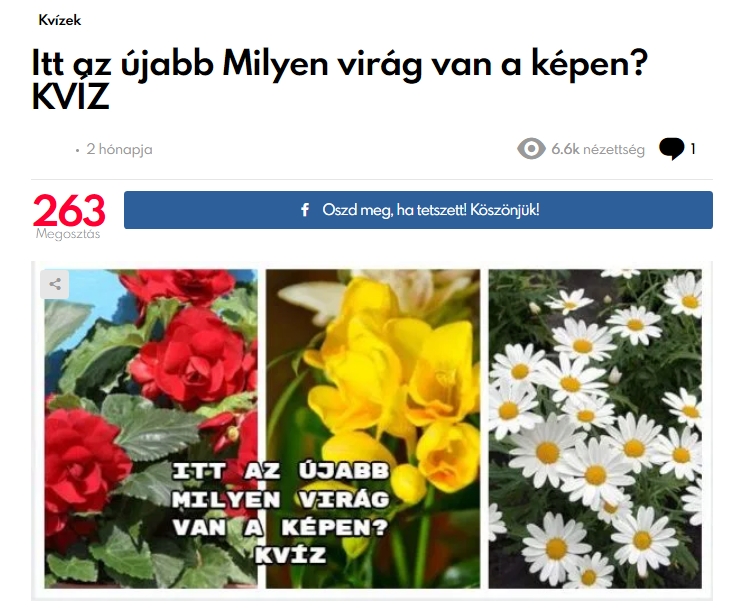Click the Megosztás label under 263
Viewport: 735px width, 610px height.
tap(68, 234)
